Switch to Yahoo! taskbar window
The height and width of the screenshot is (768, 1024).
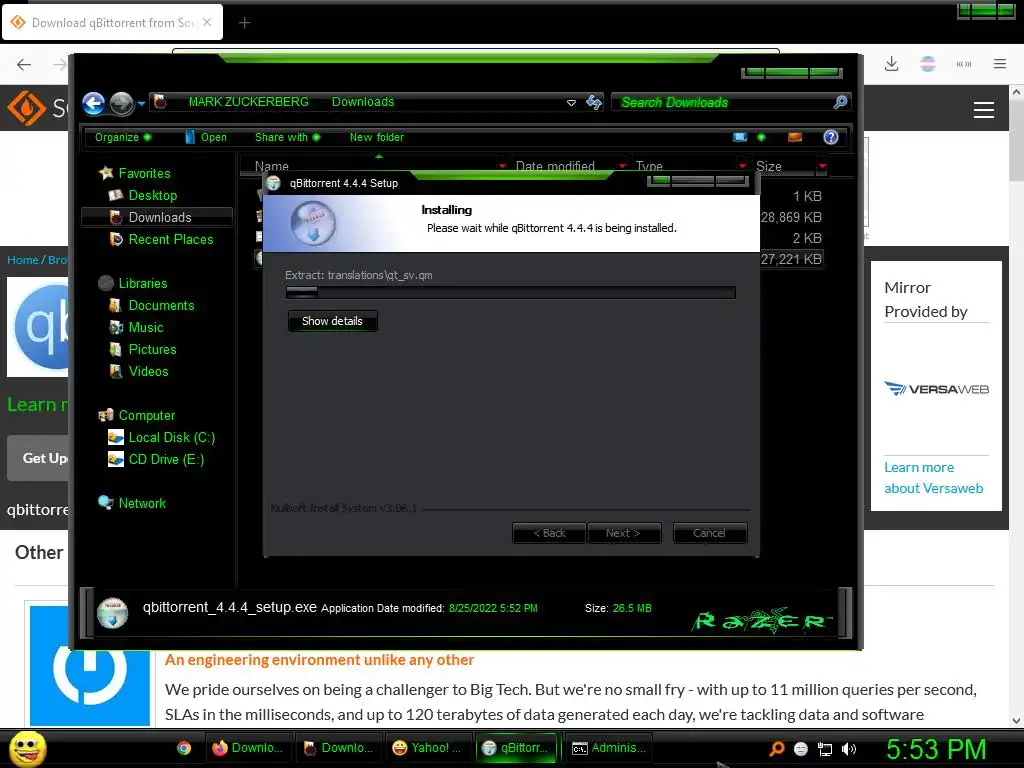coord(427,748)
